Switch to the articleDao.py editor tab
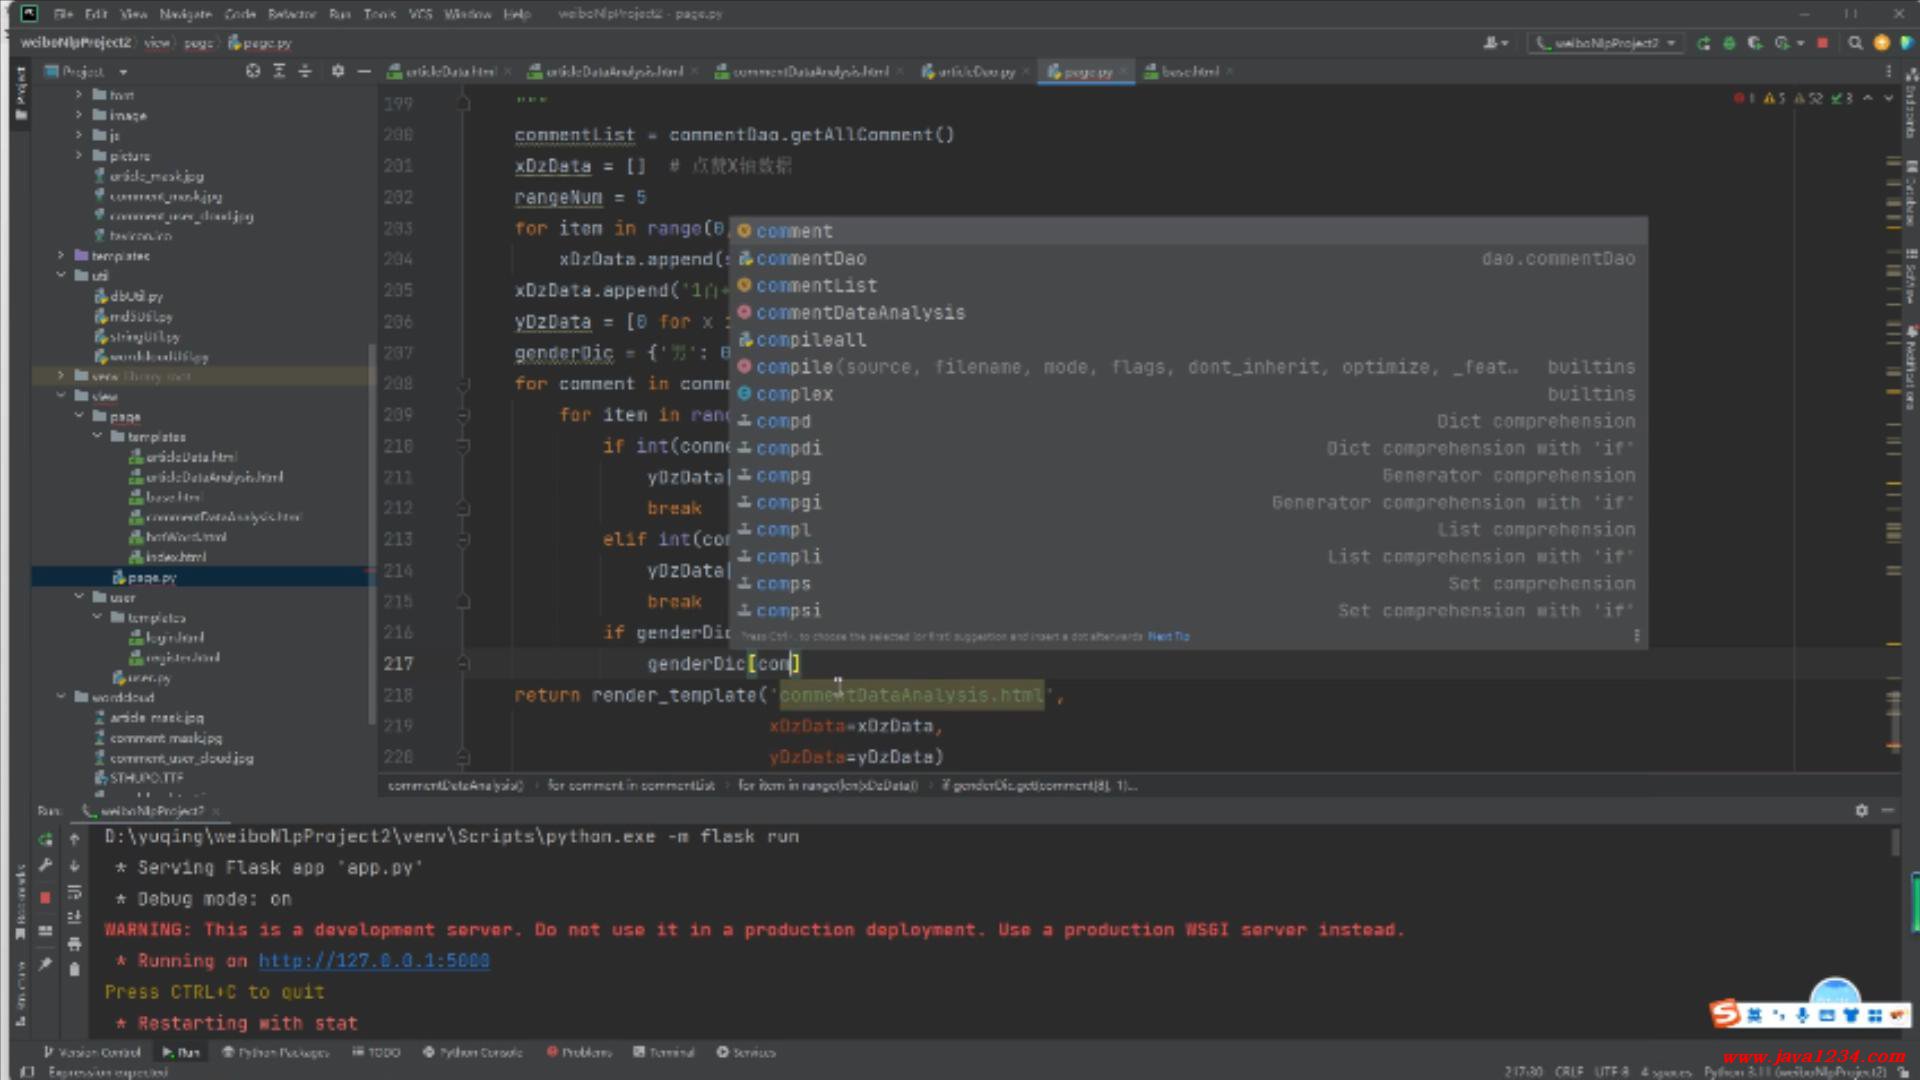 coord(974,72)
